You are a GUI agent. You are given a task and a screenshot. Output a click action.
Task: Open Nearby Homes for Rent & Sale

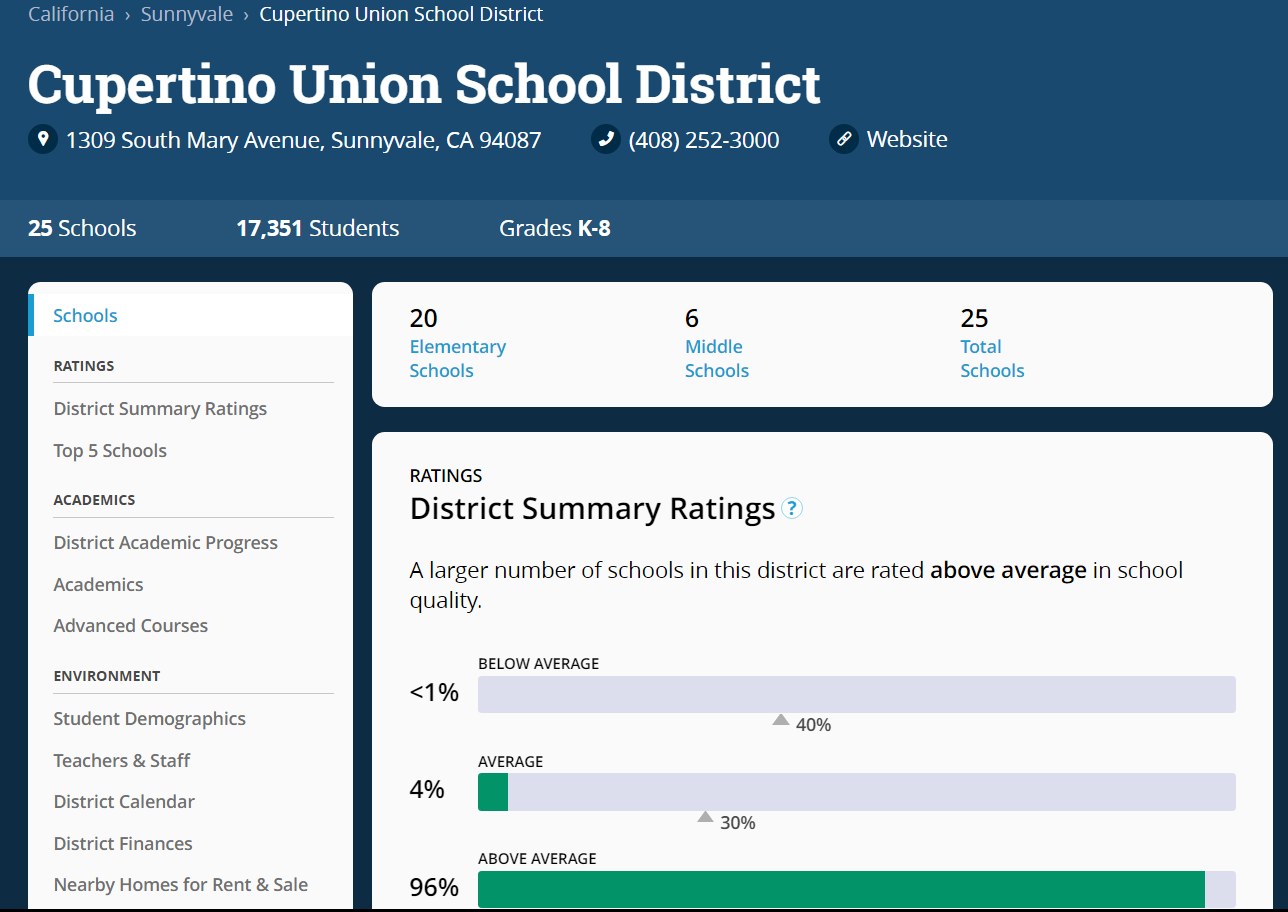(181, 885)
